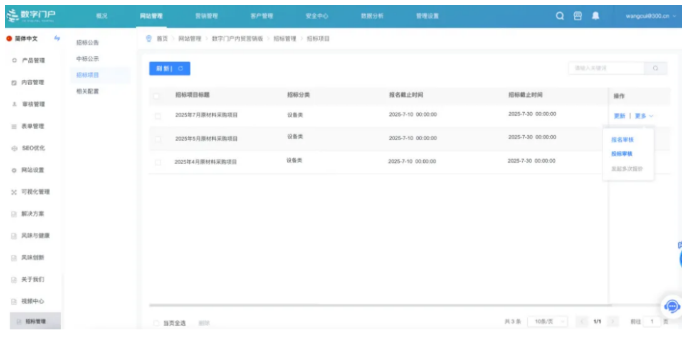685x364 pixels.
Task: Click the search icon in the top bar
Action: point(560,16)
